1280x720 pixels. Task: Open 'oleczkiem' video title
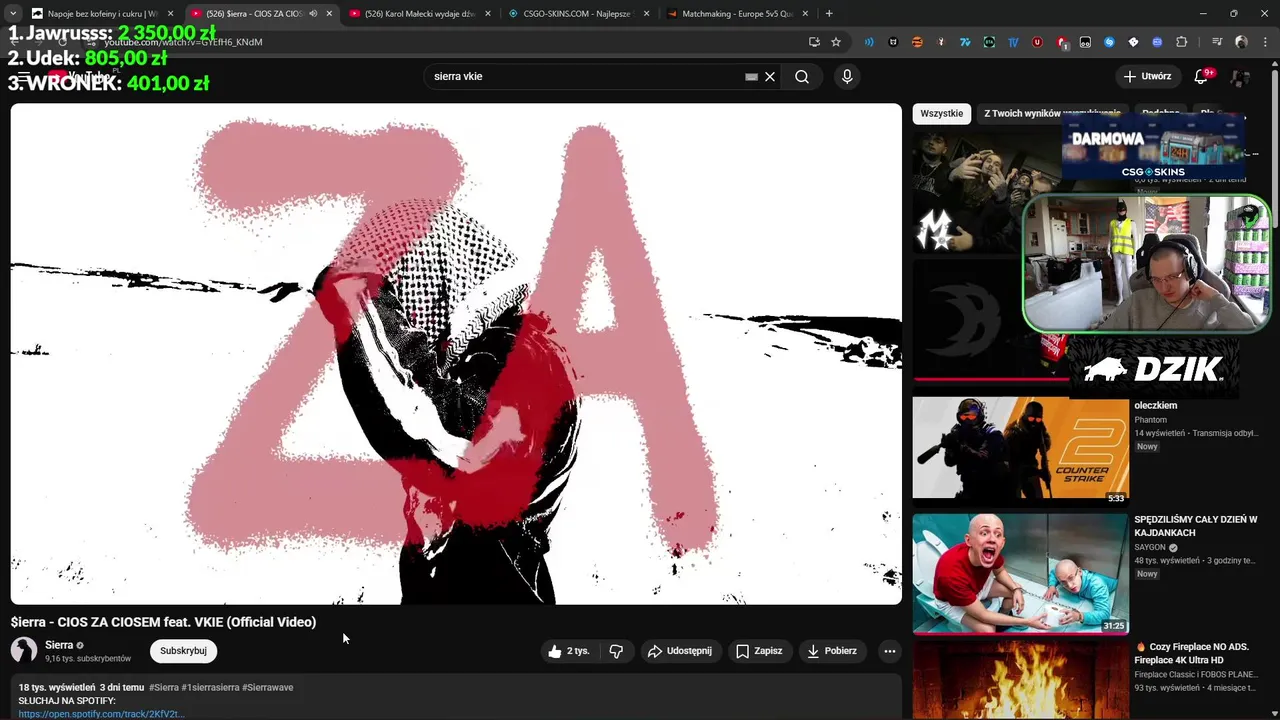(1155, 405)
